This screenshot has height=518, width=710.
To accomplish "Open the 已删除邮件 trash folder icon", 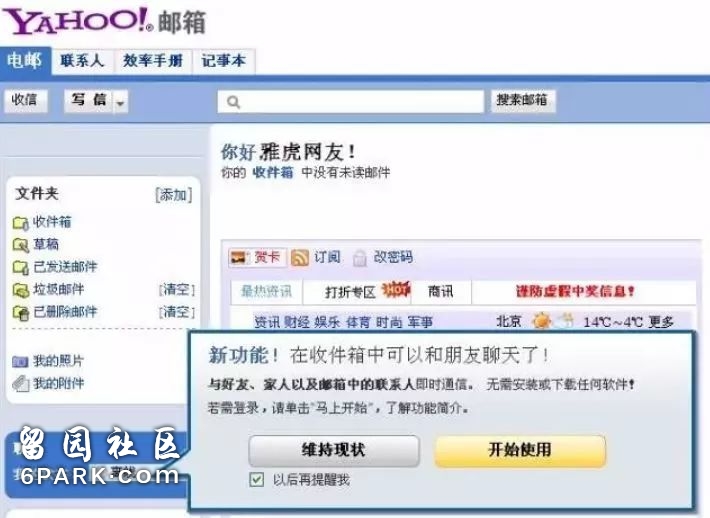I will coord(20,312).
